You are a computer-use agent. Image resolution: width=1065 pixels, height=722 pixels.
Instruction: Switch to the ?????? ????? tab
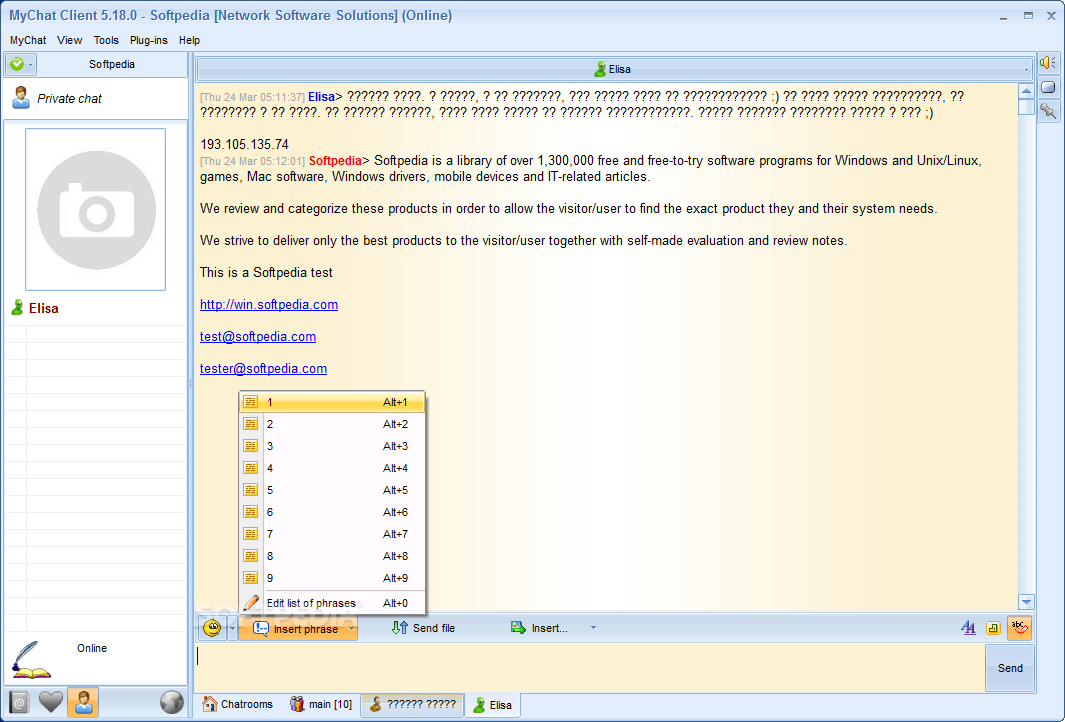point(412,704)
